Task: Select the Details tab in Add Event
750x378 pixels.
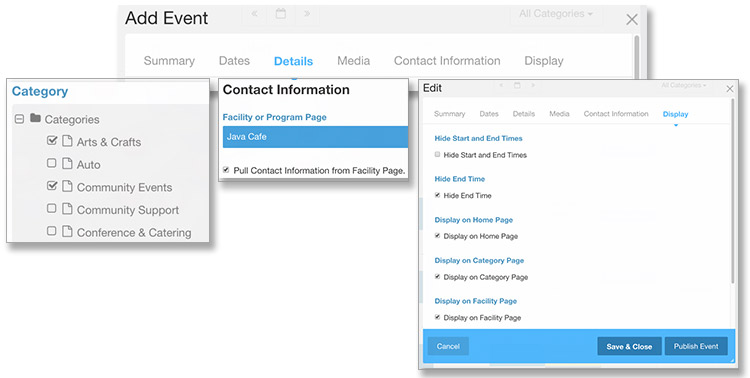Action: (x=293, y=61)
